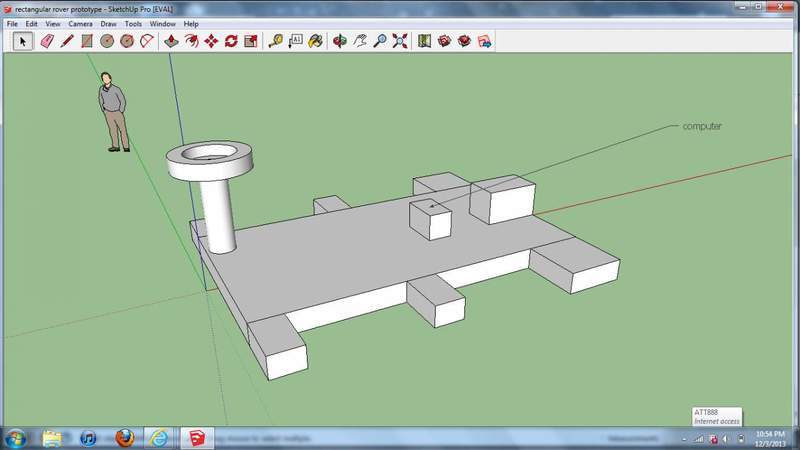Activate the Rectangle drawing tool
The height and width of the screenshot is (450, 800).
(87, 41)
